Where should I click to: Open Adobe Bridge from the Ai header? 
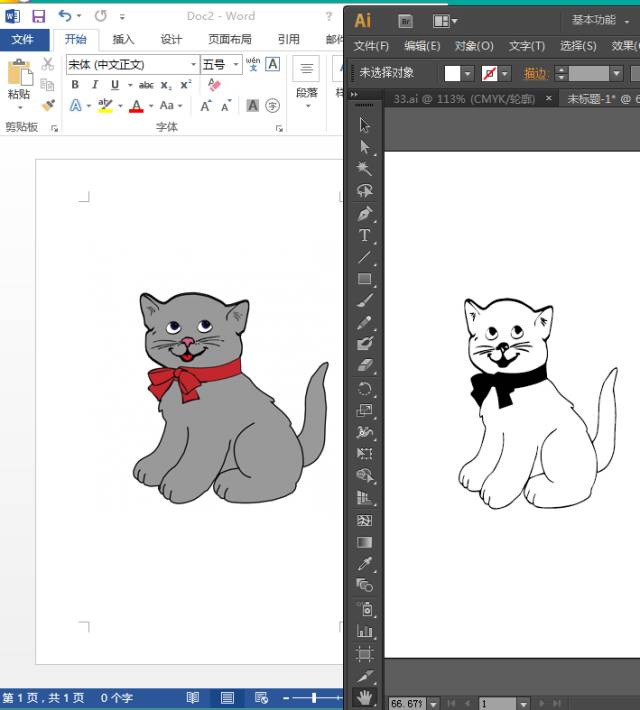[405, 20]
